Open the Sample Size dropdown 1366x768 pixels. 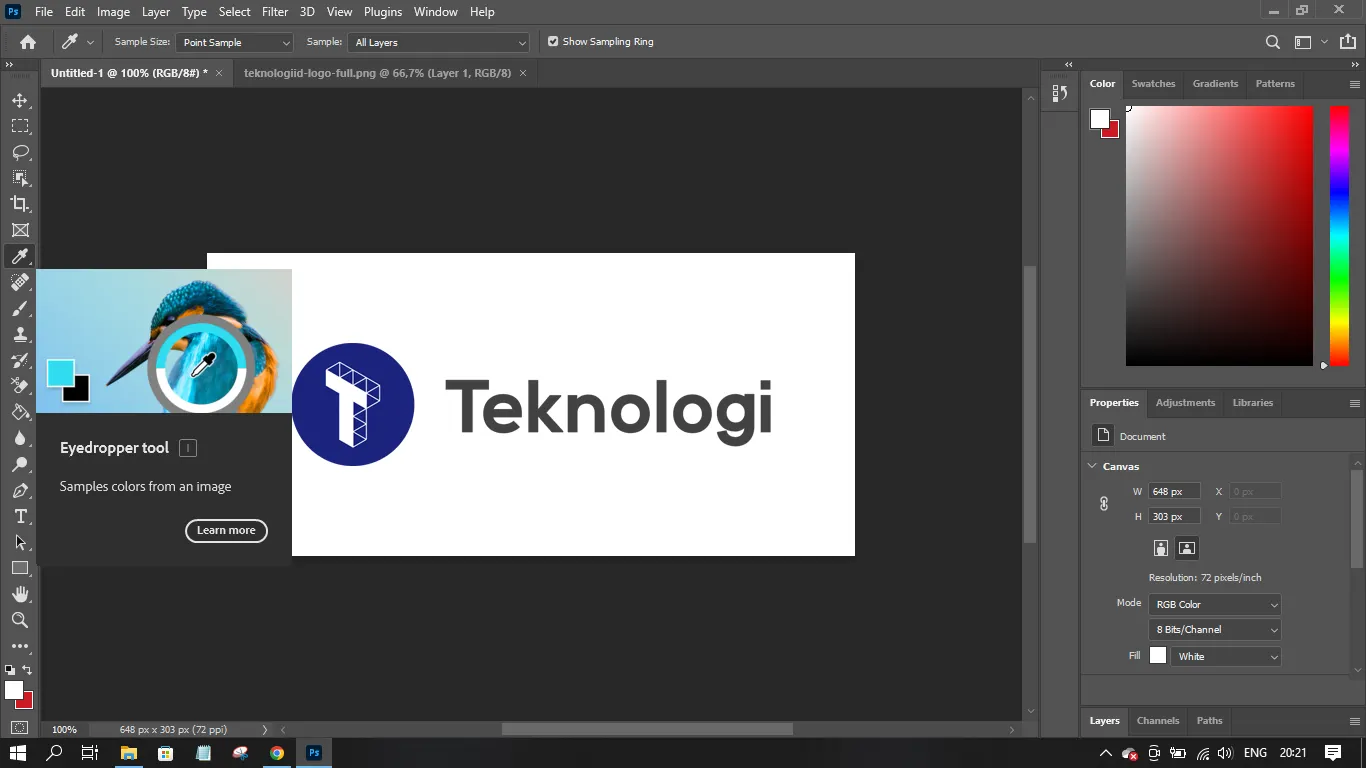(235, 42)
